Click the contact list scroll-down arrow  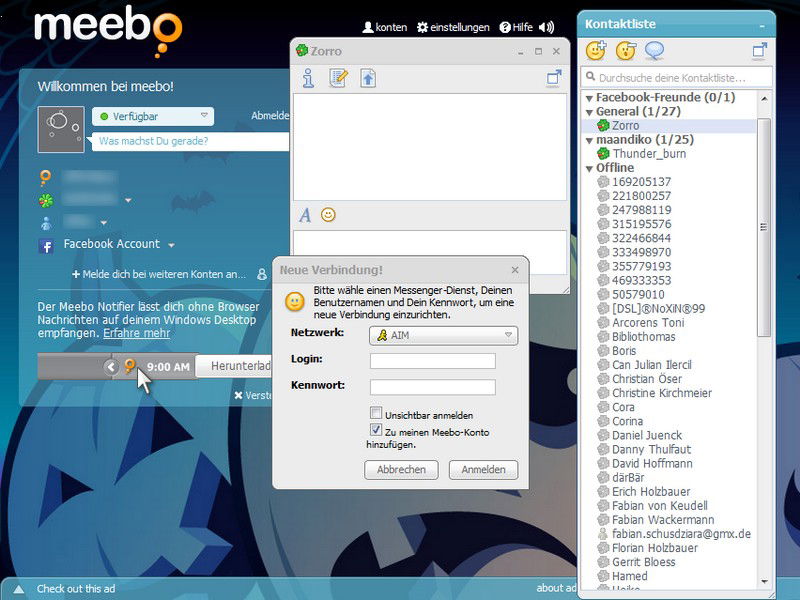[x=764, y=581]
